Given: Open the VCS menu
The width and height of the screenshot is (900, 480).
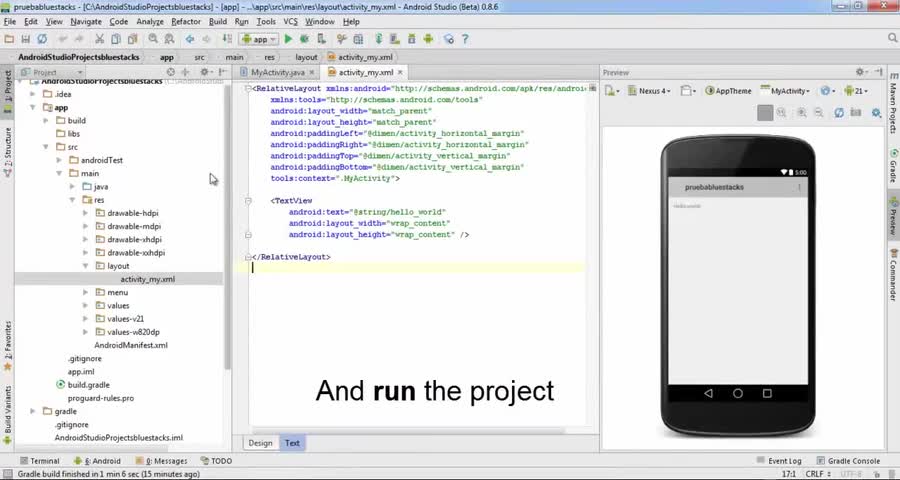Looking at the screenshot, I should click(290, 21).
